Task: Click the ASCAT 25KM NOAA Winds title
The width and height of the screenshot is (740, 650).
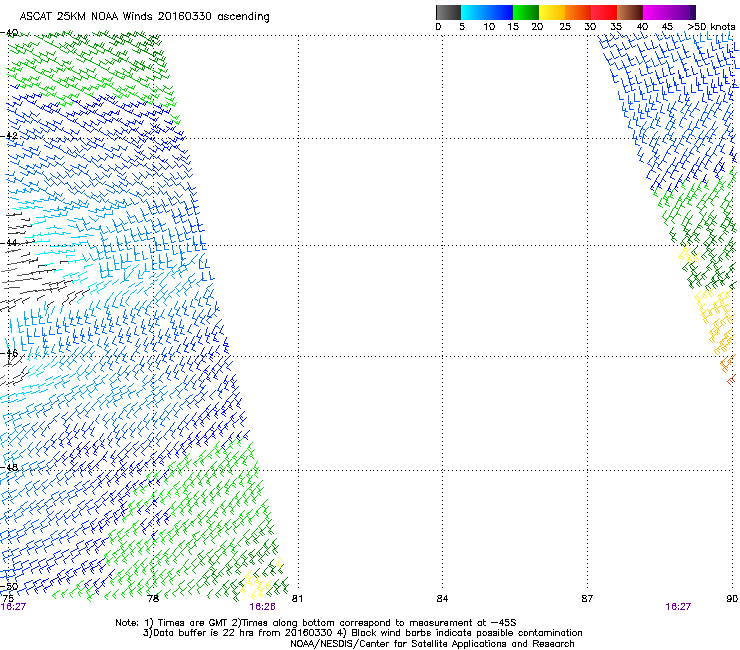Action: pyautogui.click(x=144, y=17)
